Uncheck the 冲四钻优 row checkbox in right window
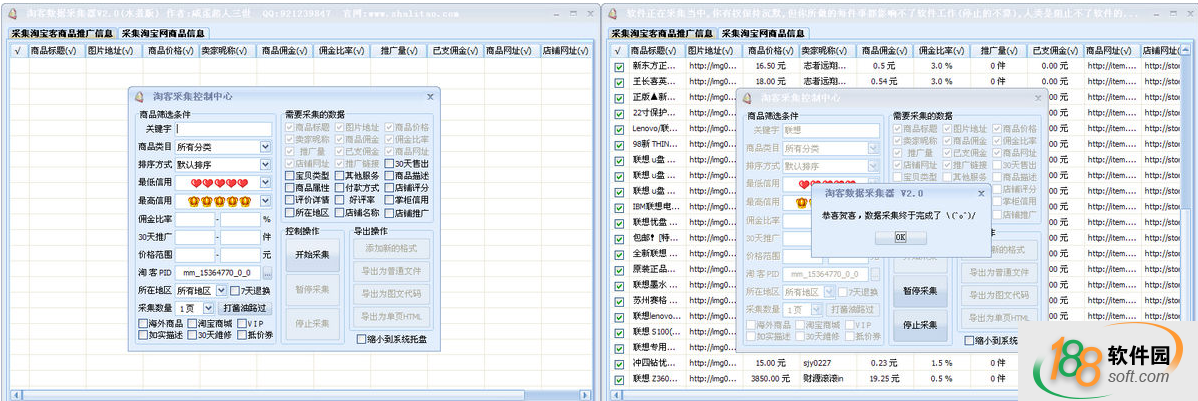The image size is (1198, 401). point(619,363)
